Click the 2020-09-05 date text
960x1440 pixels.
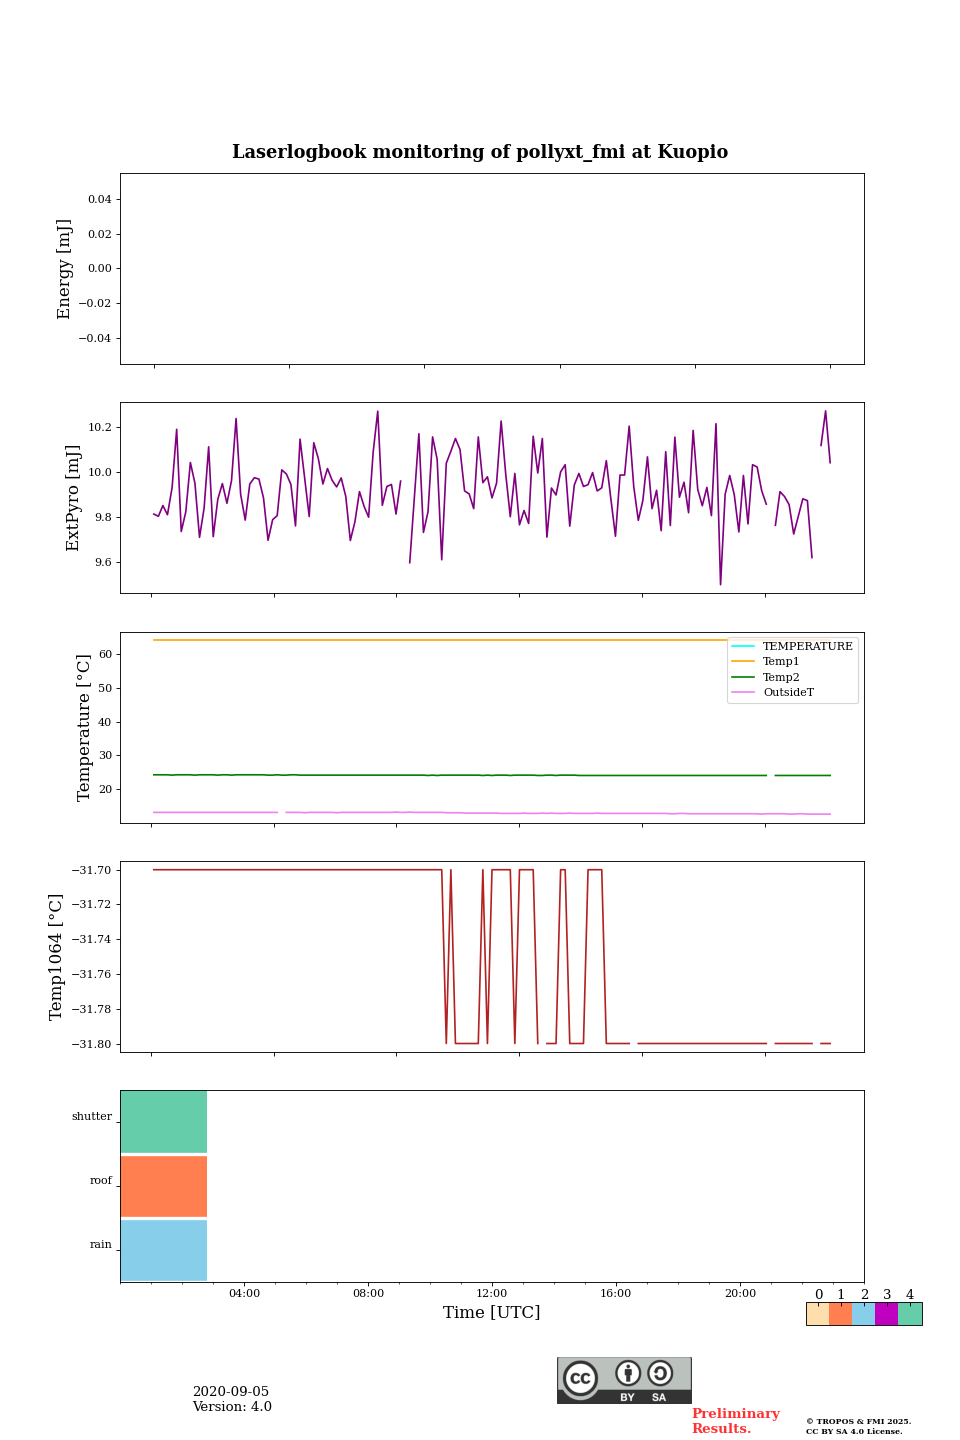(x=231, y=1392)
